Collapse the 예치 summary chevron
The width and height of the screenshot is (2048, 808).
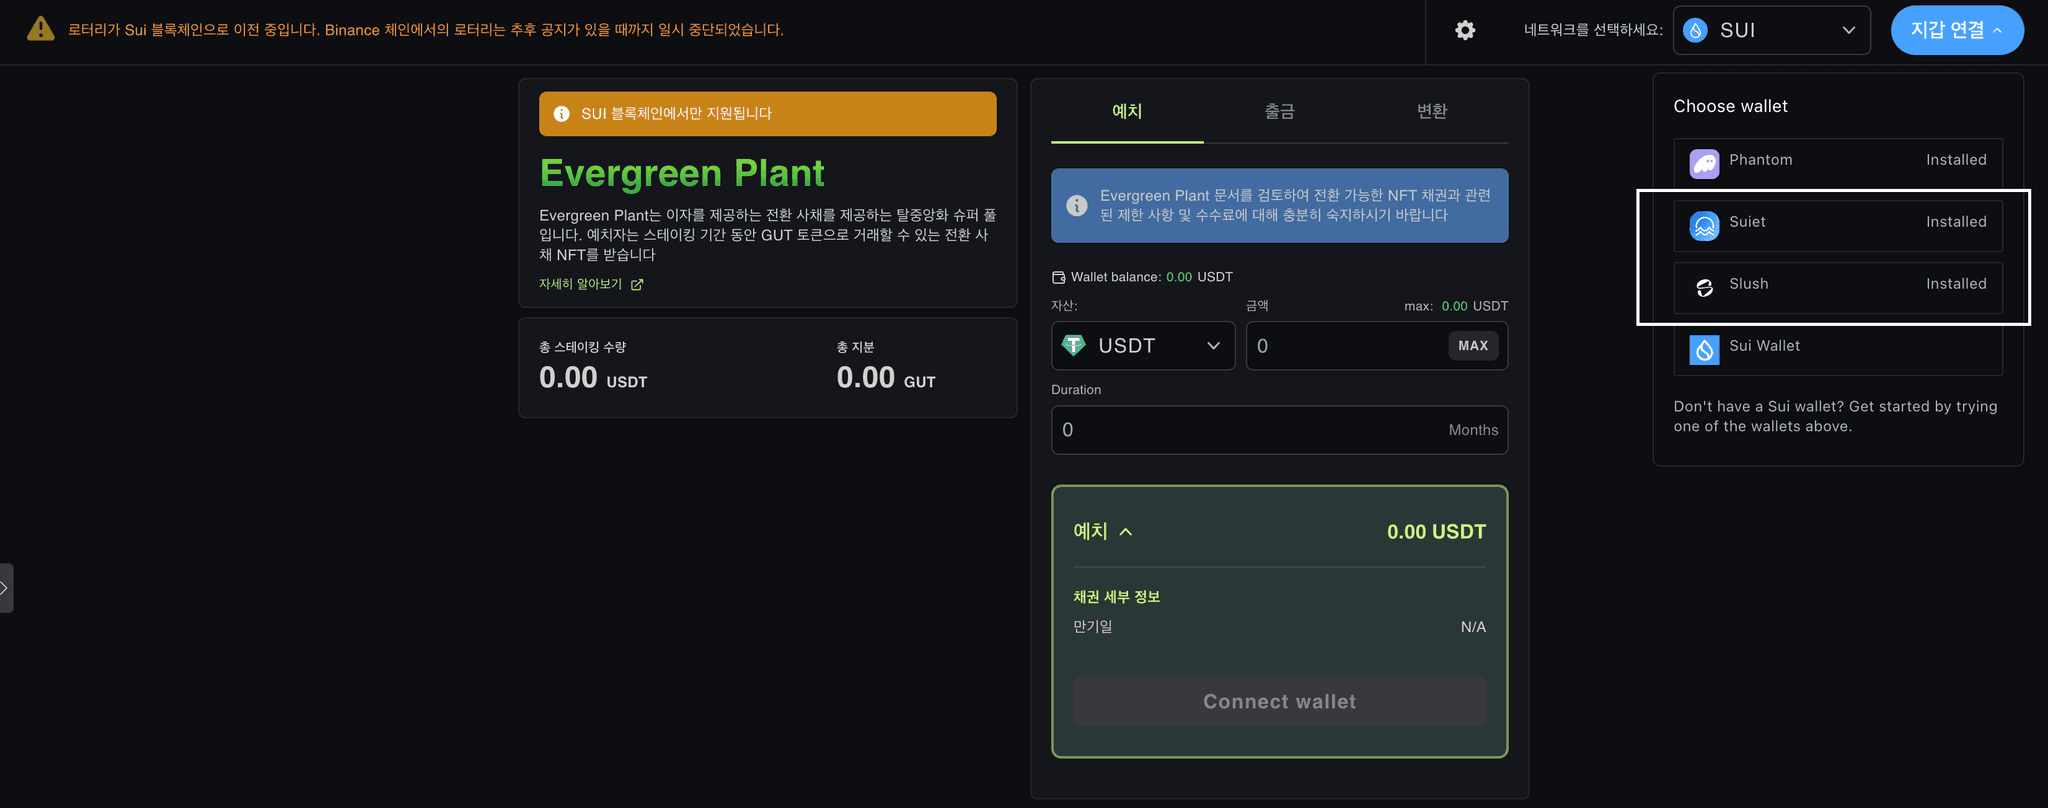pyautogui.click(x=1126, y=532)
